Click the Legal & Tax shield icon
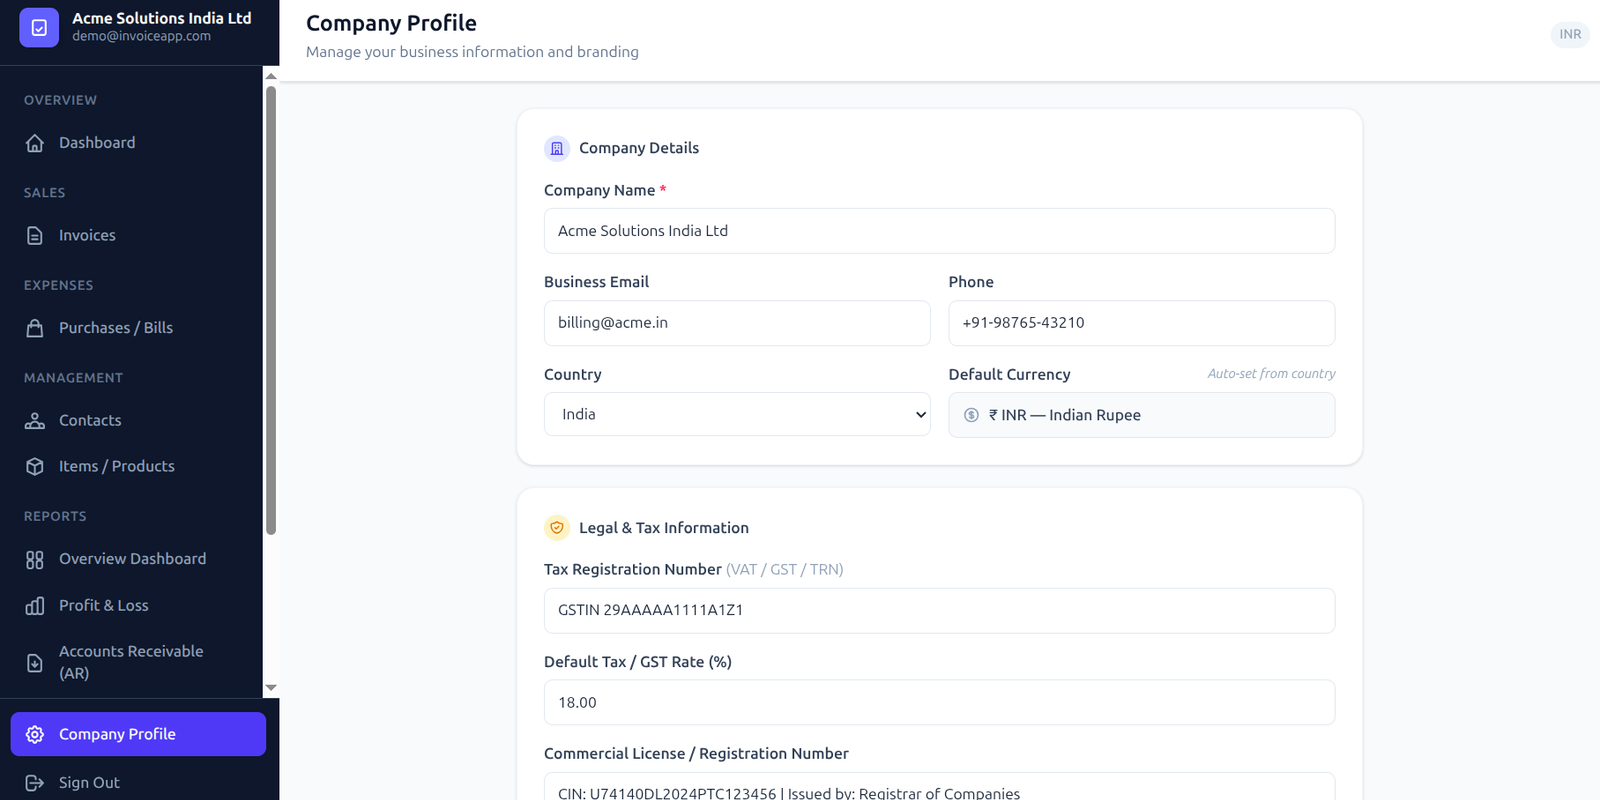Screen dimensions: 1600x800 pos(557,528)
